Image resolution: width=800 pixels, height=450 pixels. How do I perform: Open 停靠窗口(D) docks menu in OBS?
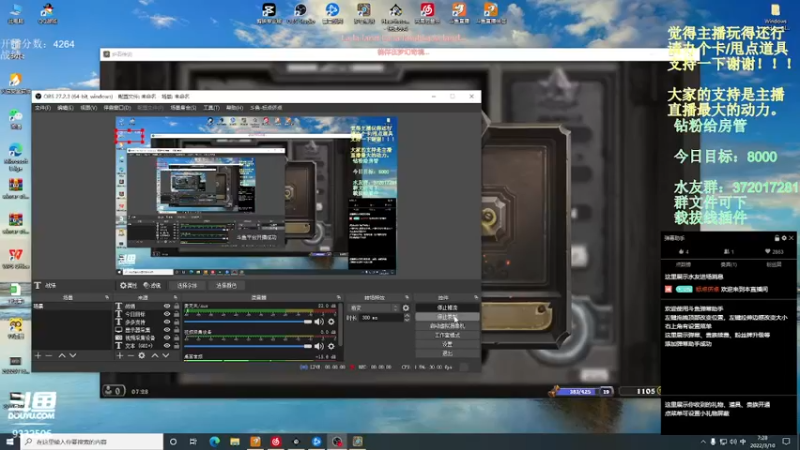tap(117, 108)
